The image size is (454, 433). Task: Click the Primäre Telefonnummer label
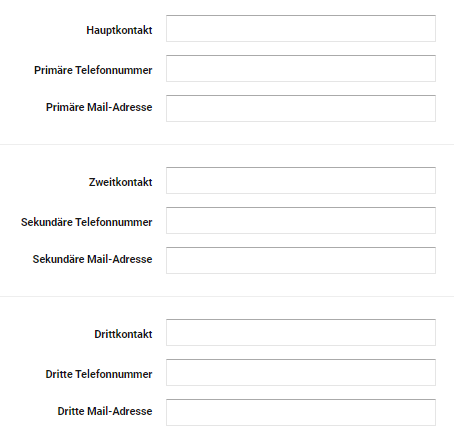[x=93, y=70]
